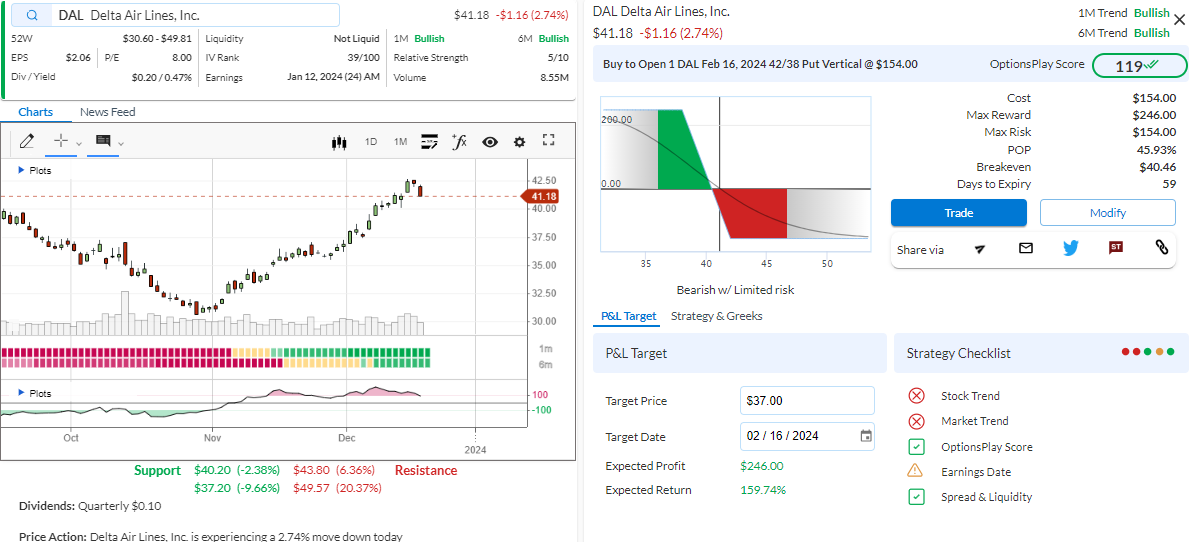Viewport: 1189px width, 542px height.
Task: Click the Stock Trend red X icon
Action: [x=917, y=396]
